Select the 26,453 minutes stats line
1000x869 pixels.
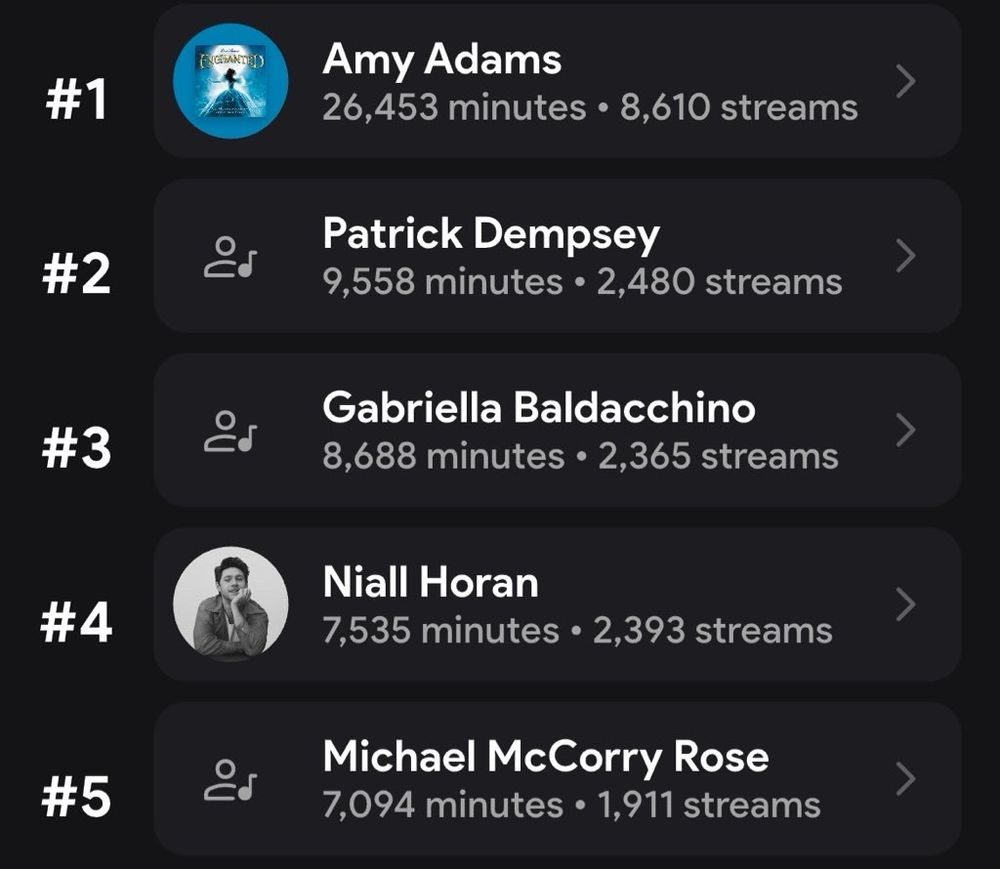pyautogui.click(x=590, y=108)
